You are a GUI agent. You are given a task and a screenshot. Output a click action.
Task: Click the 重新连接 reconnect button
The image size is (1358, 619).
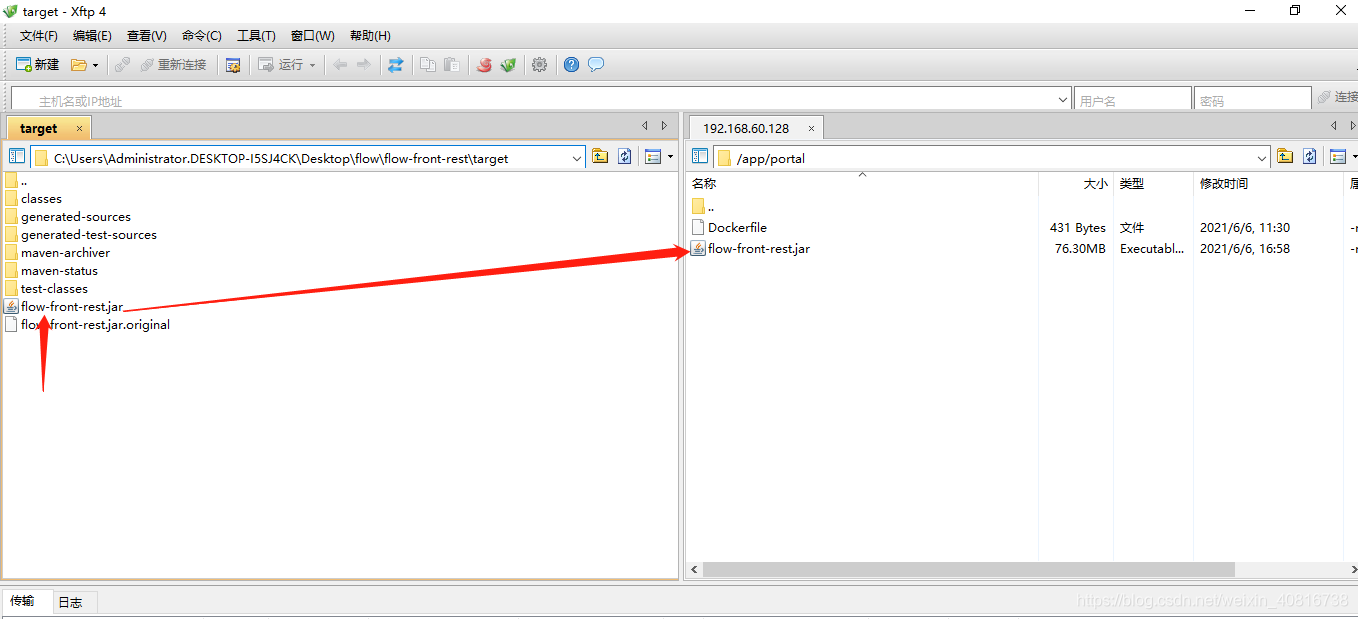[x=173, y=65]
